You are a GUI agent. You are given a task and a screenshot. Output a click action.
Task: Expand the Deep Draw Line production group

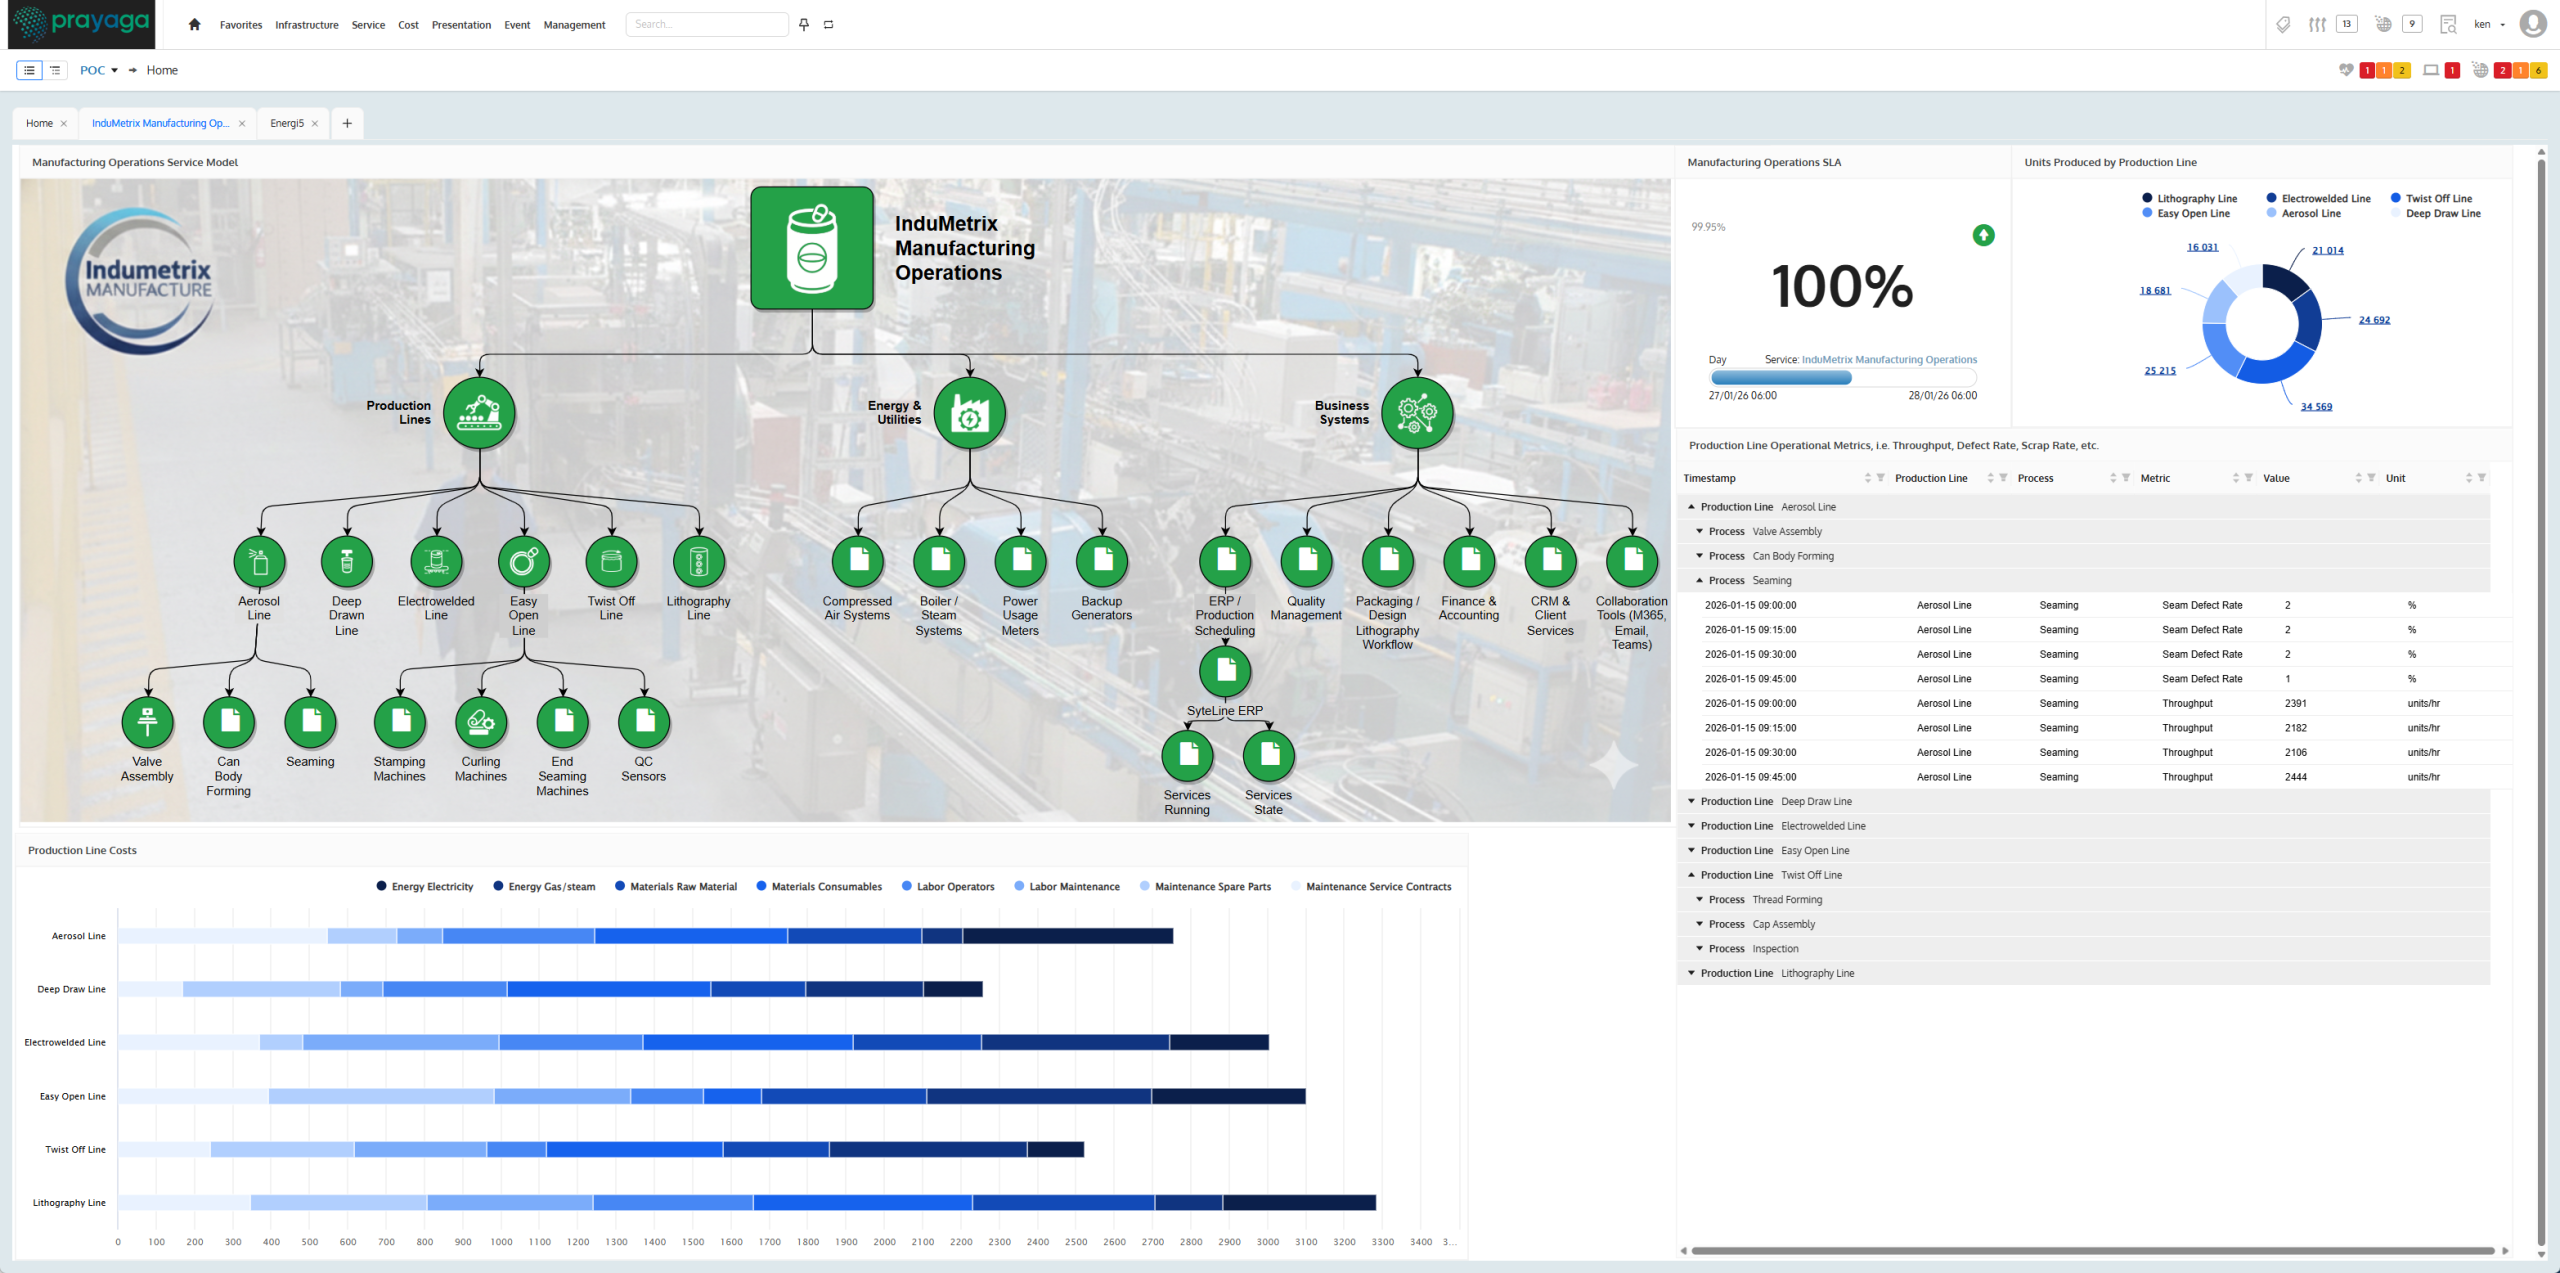tap(1691, 801)
